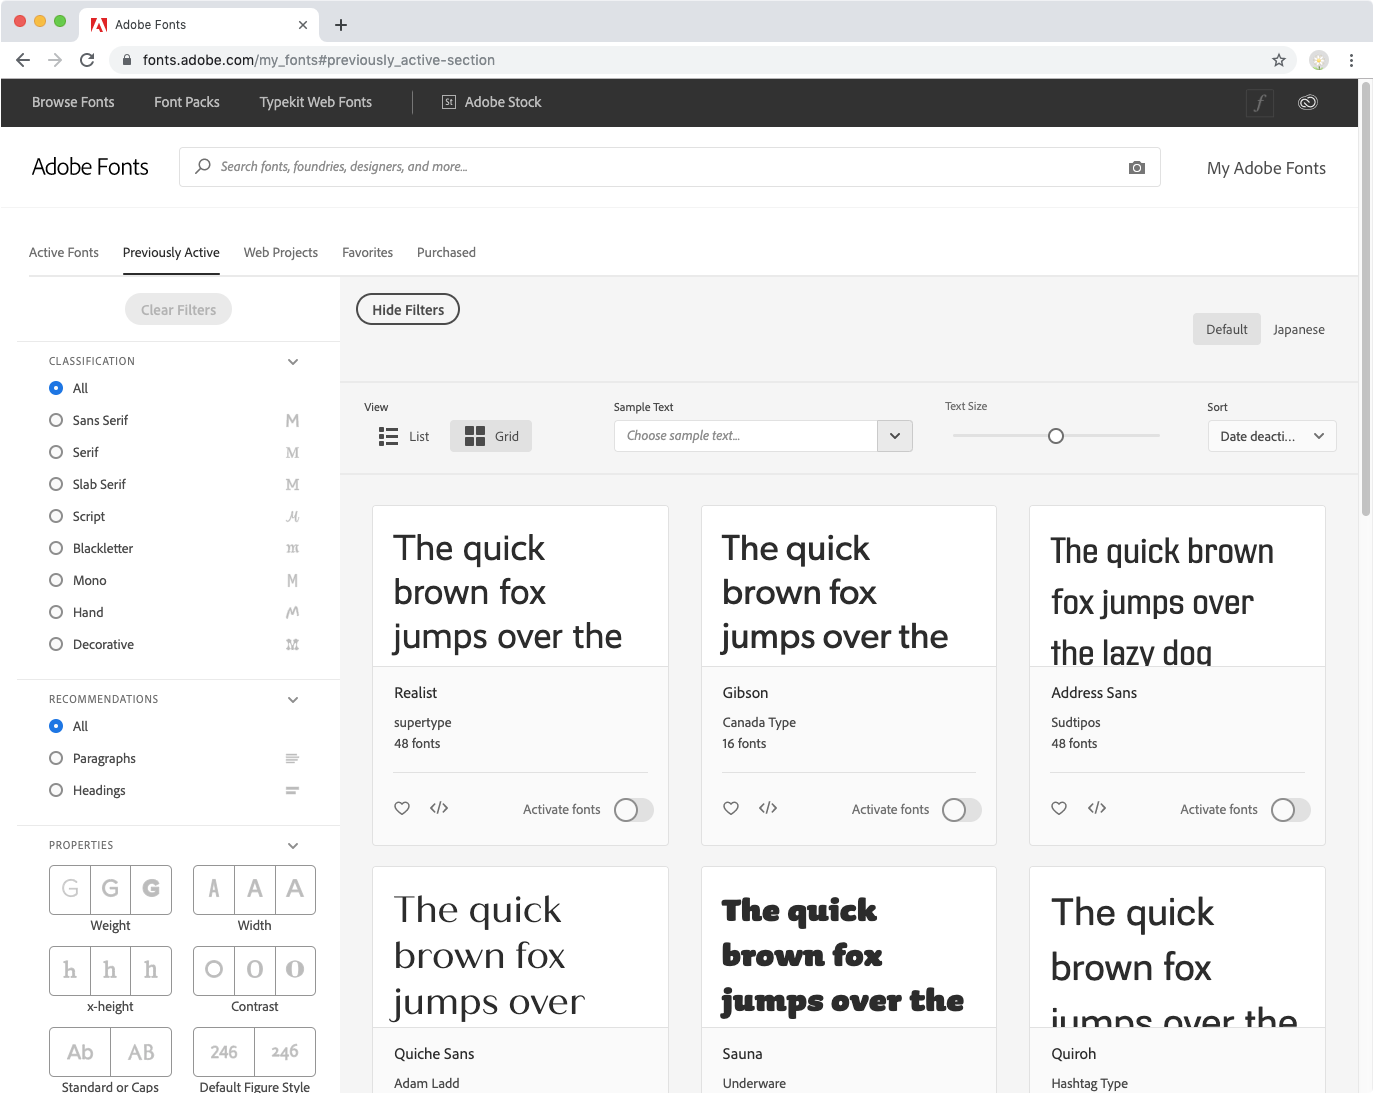This screenshot has width=1373, height=1094.
Task: Select Mono classification radio button
Action: [56, 580]
